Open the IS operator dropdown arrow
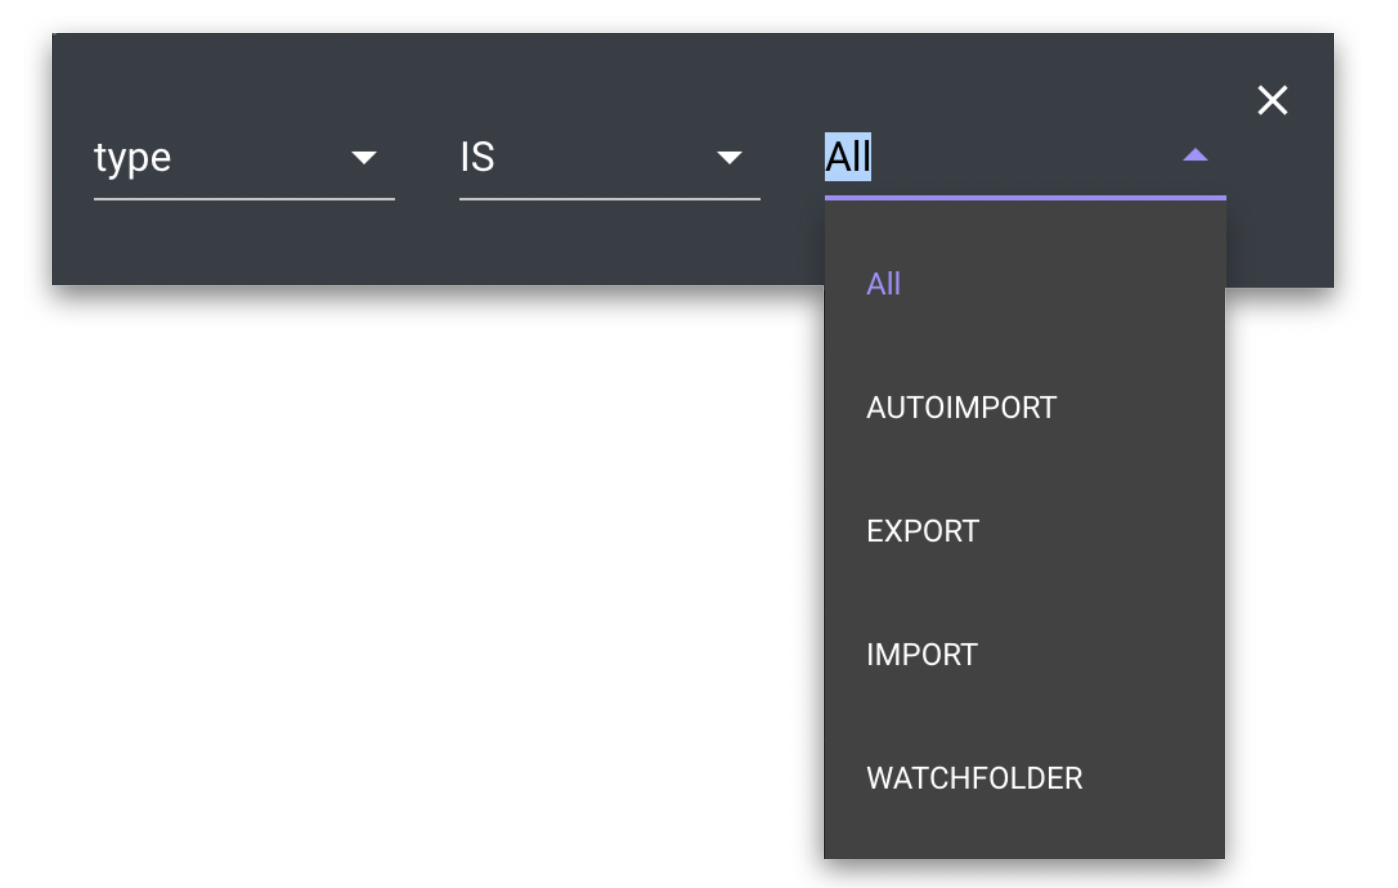 pyautogui.click(x=729, y=157)
